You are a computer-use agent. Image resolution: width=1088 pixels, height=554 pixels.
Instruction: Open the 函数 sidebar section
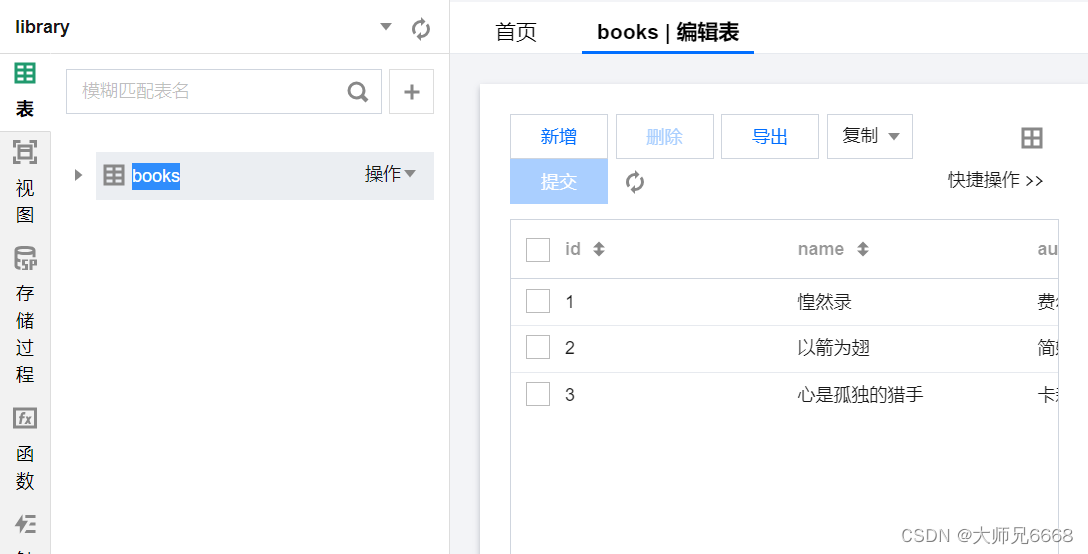(25, 450)
